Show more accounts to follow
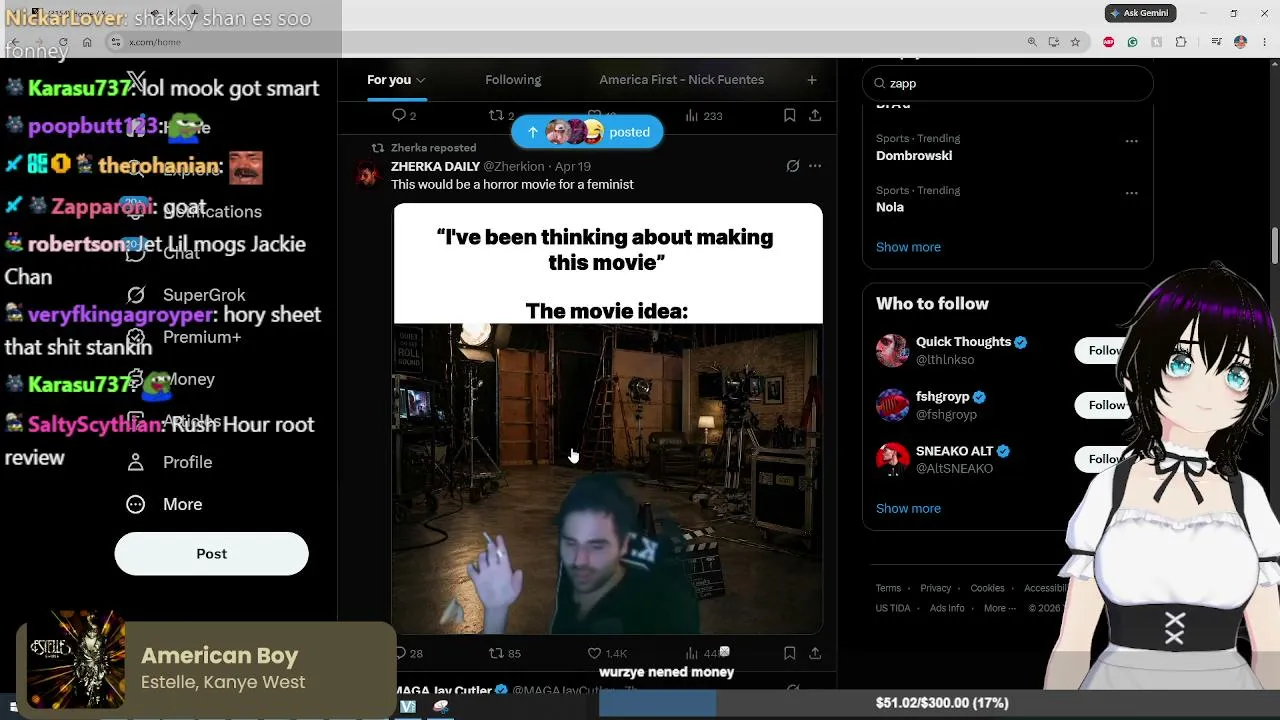Screen dimensions: 1280x720 click(x=908, y=508)
